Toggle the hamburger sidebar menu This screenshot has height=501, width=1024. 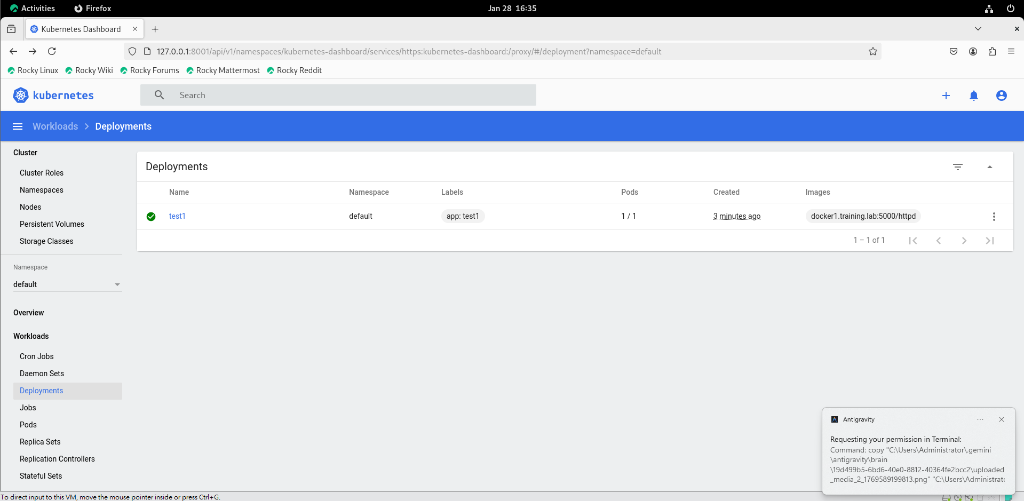click(x=18, y=126)
